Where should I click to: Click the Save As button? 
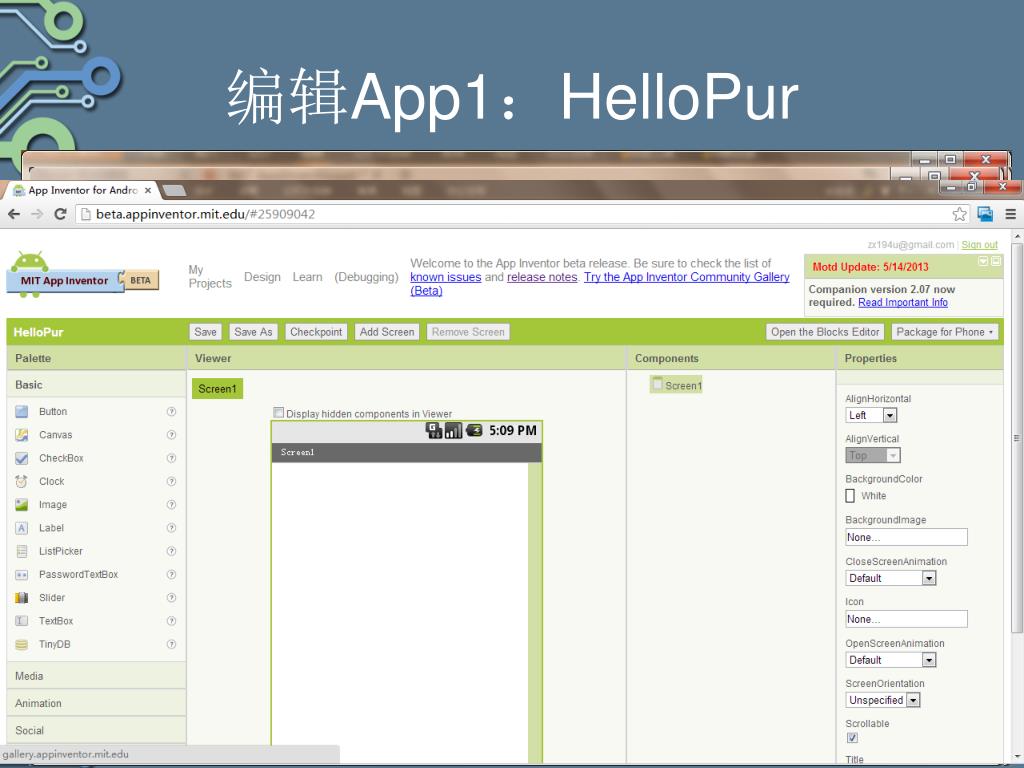(x=253, y=332)
